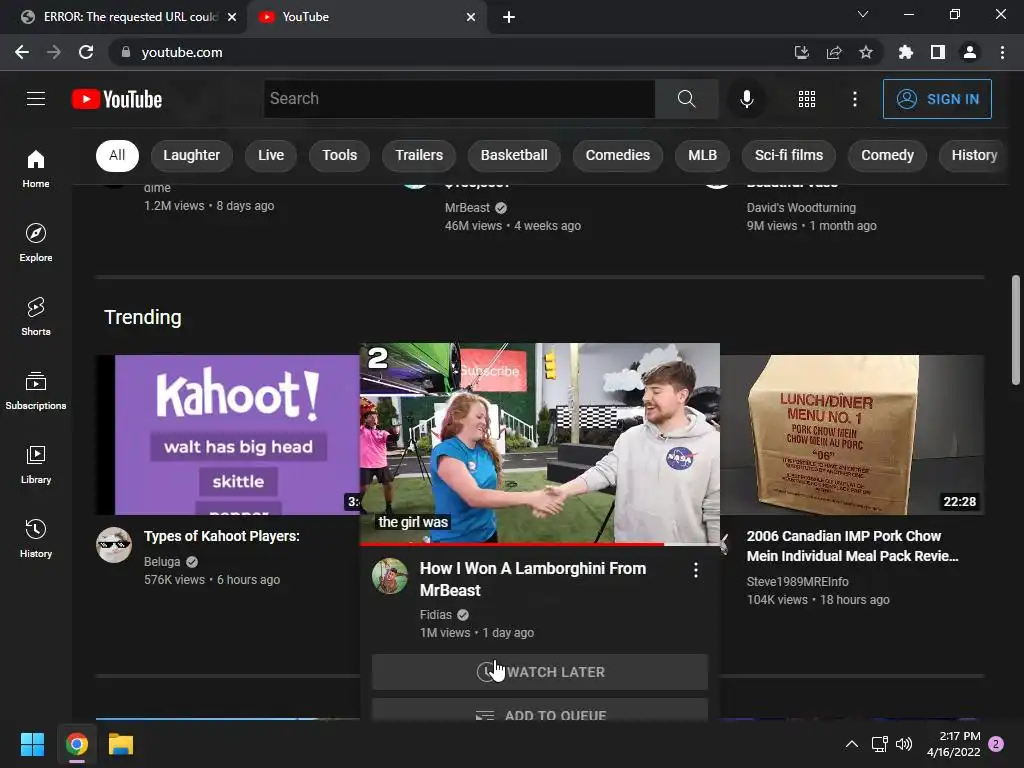This screenshot has width=1024, height=768.
Task: Open History in sidebar
Action: (x=36, y=538)
